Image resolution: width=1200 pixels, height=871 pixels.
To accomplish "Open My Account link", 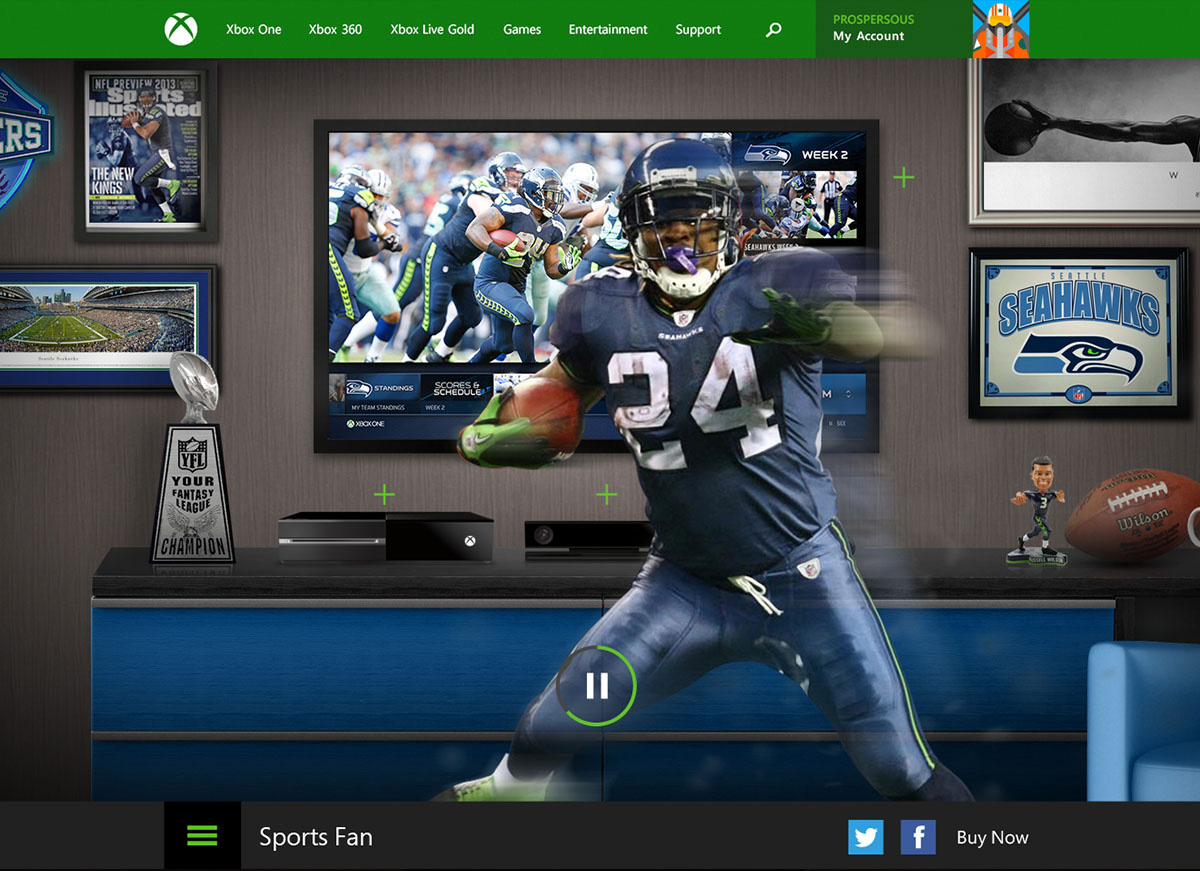I will 869,36.
